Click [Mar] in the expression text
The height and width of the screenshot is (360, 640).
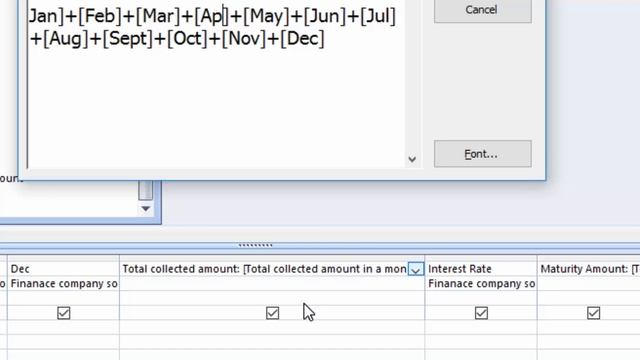[158, 16]
